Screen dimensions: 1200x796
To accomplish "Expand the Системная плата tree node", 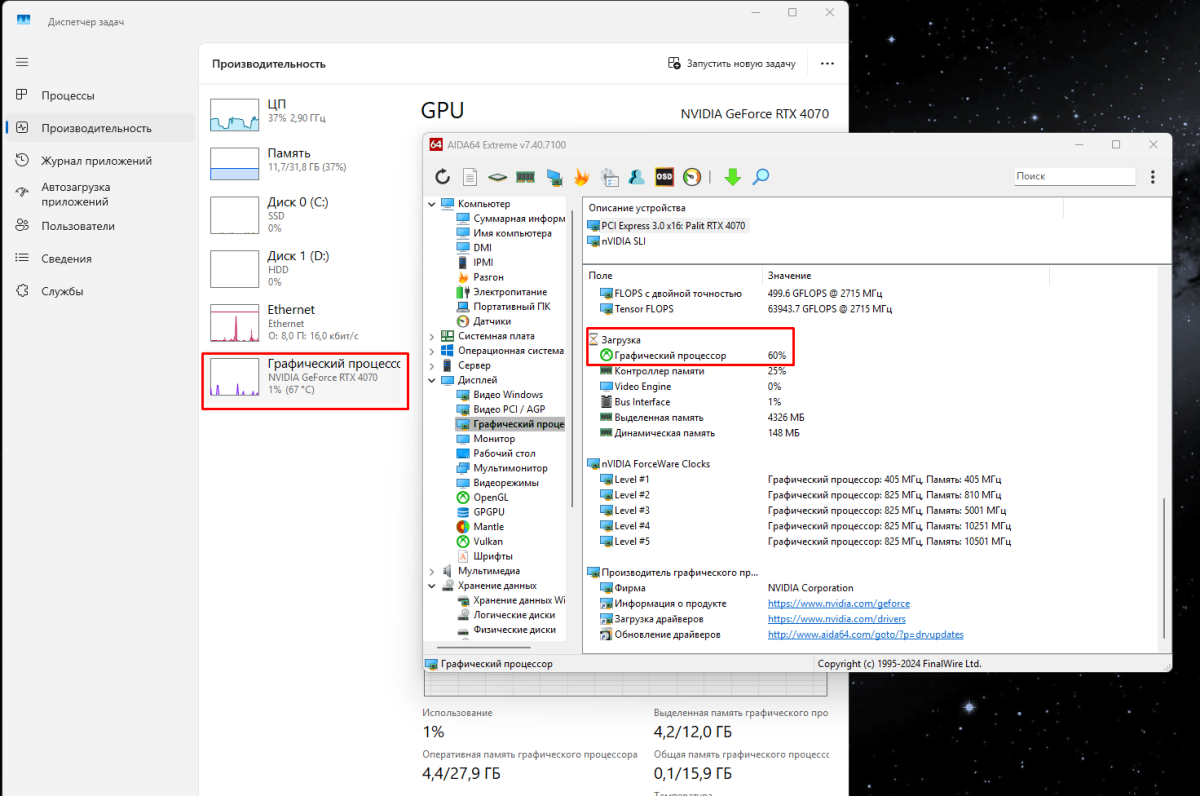I will click(x=432, y=336).
